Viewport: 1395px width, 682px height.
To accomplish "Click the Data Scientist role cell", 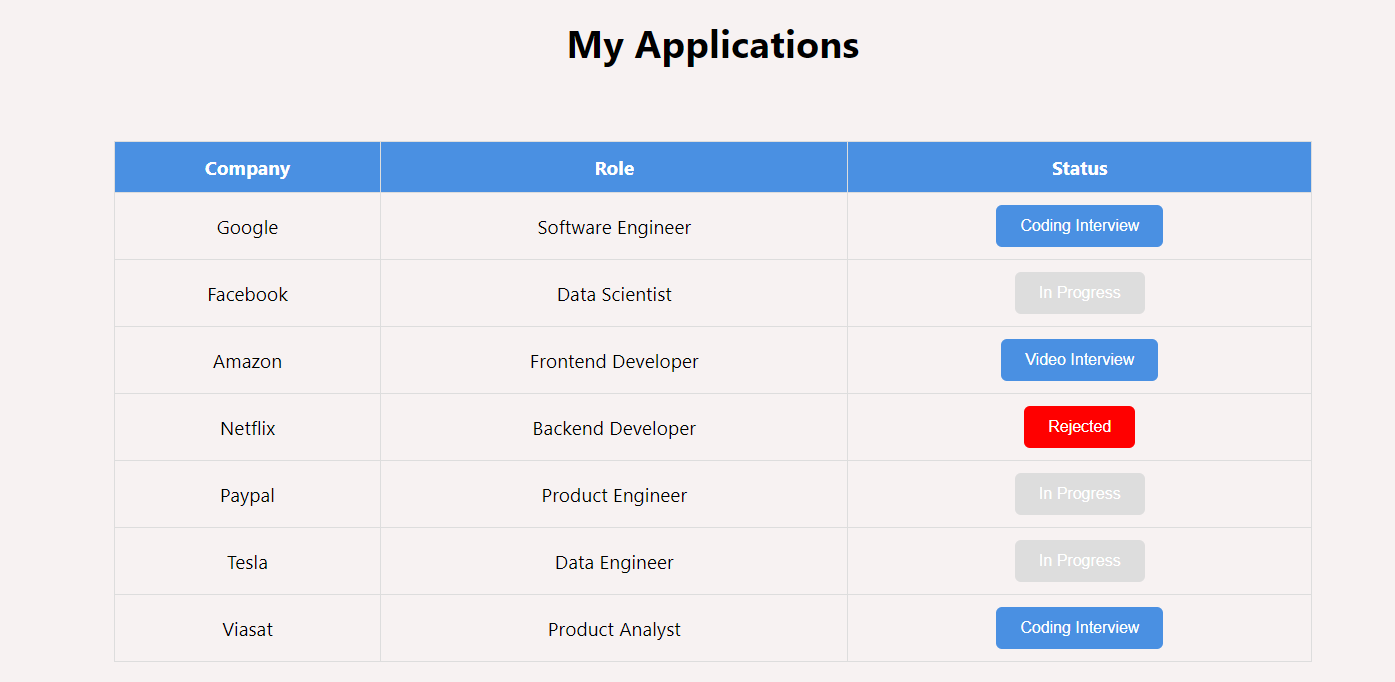I will [614, 294].
